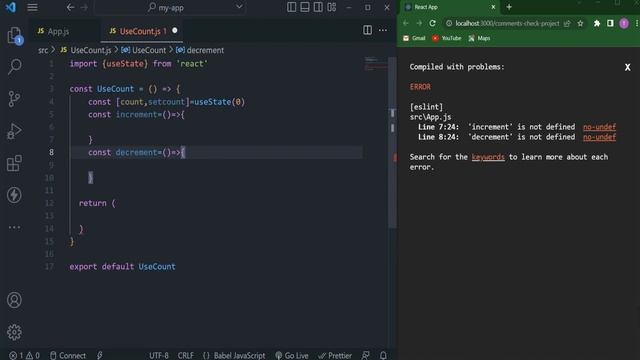
Task: Open the UseCount symbol breadcrumb
Action: [144, 50]
